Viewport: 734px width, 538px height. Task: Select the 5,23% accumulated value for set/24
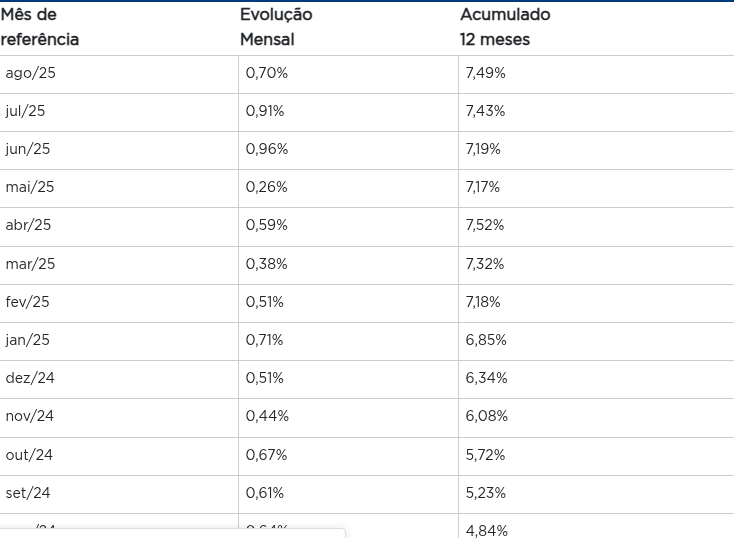click(486, 493)
